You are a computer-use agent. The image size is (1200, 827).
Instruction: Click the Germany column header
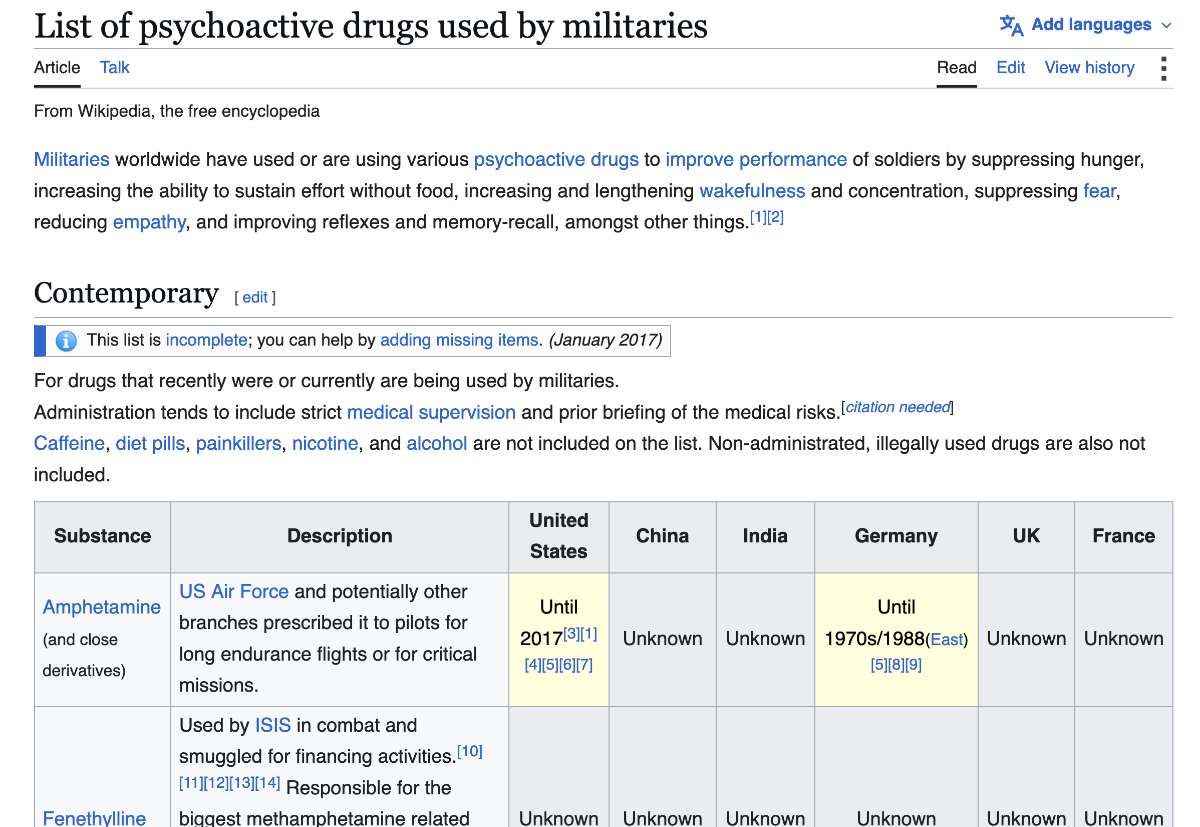[896, 536]
